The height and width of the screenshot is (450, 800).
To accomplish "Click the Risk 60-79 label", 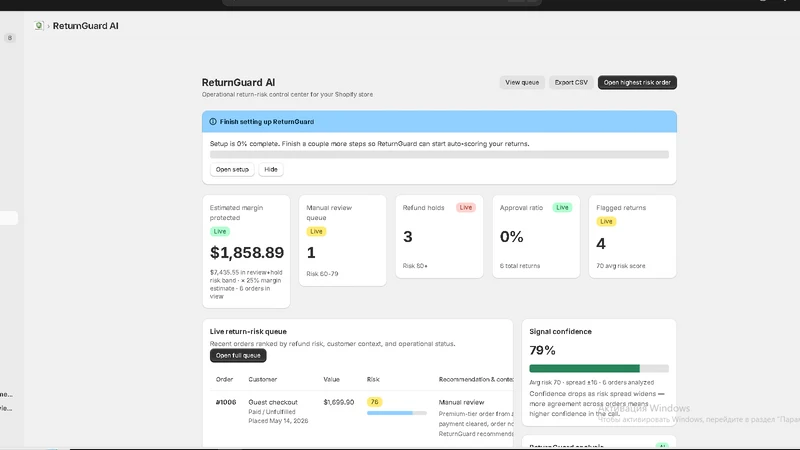I will click(x=322, y=274).
